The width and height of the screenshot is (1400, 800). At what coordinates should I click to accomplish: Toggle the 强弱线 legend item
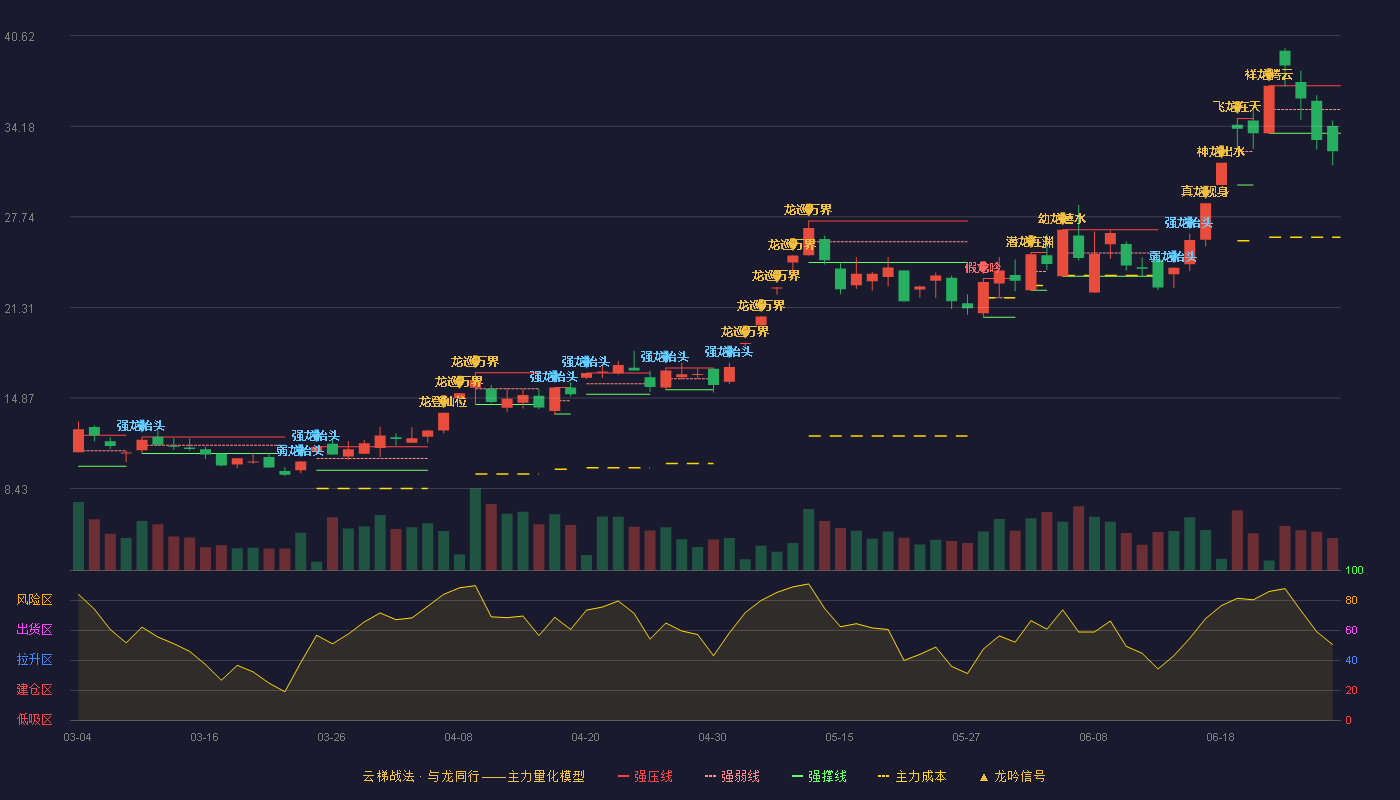tap(732, 776)
